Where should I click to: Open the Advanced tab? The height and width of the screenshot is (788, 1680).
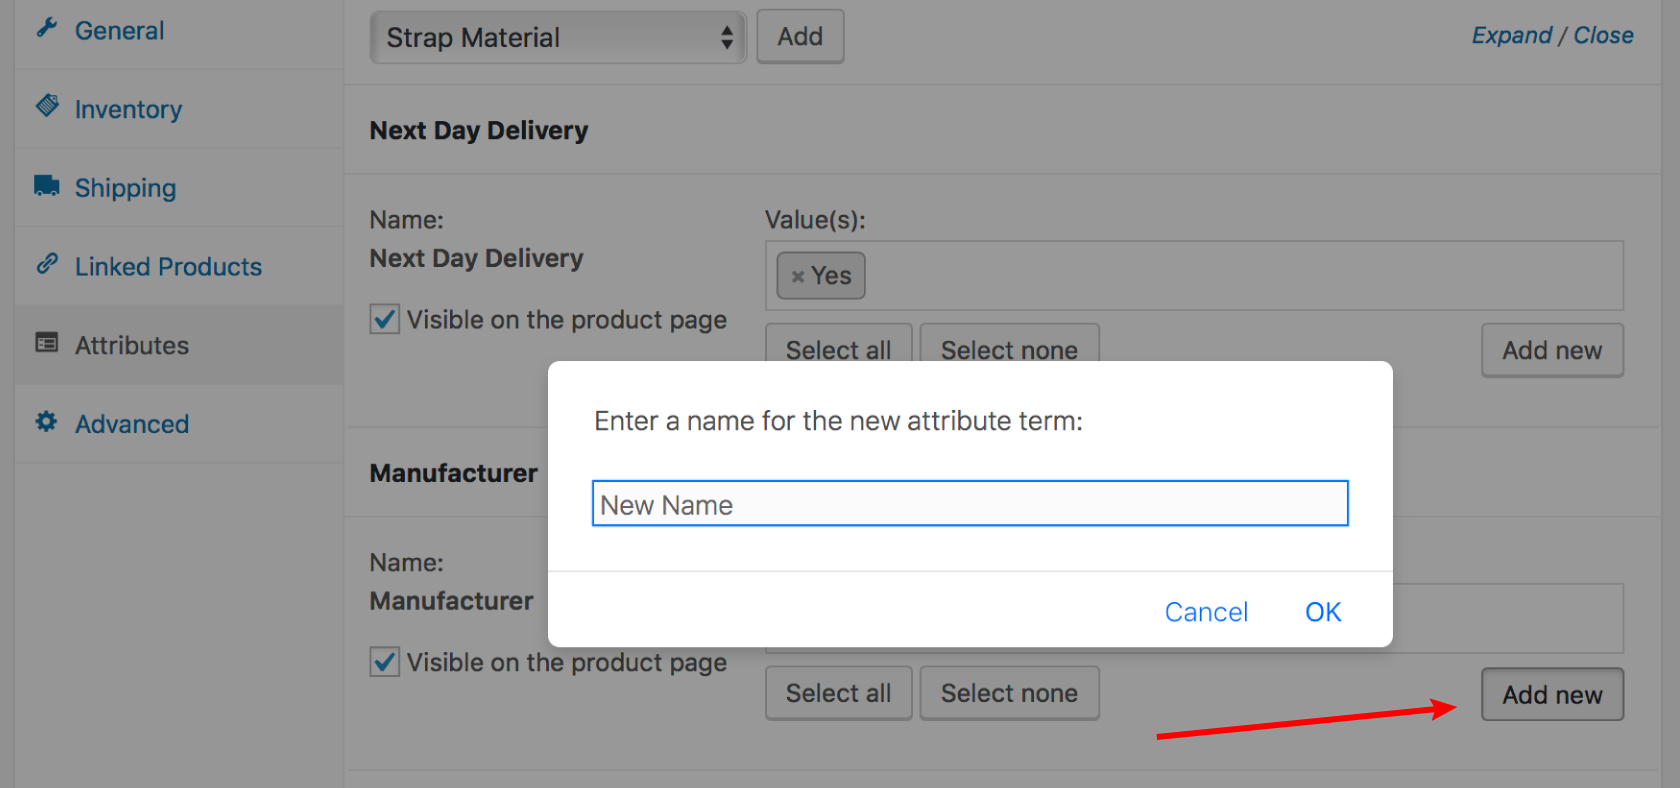(x=179, y=424)
